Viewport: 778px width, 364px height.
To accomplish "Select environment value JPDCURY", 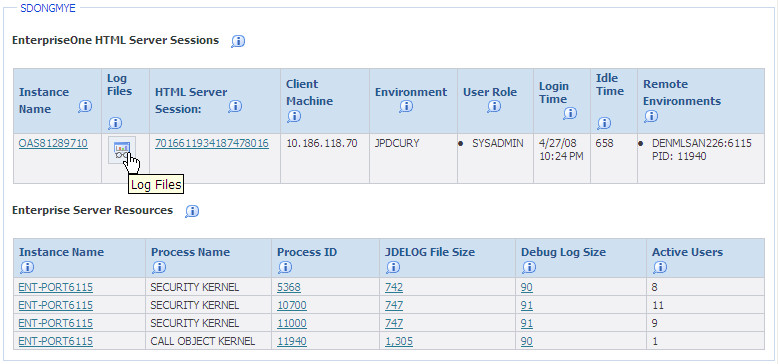I will click(x=397, y=144).
